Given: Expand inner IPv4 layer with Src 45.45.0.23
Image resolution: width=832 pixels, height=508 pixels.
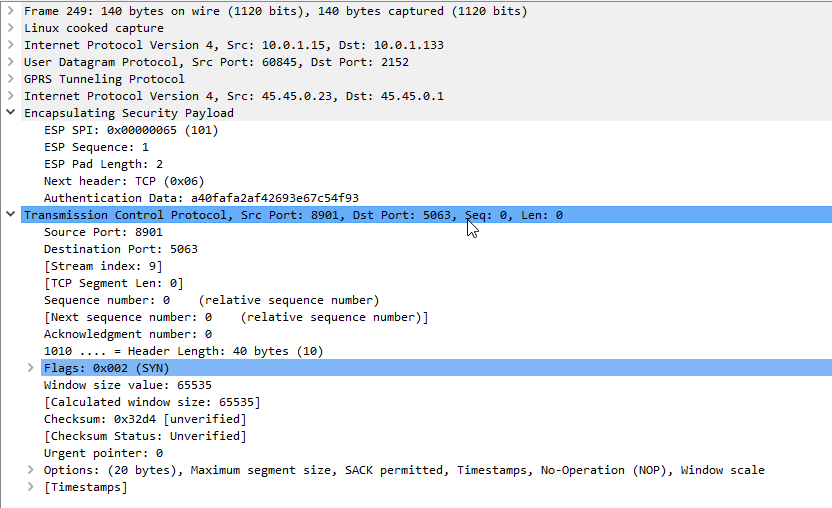Looking at the screenshot, I should [x=10, y=96].
